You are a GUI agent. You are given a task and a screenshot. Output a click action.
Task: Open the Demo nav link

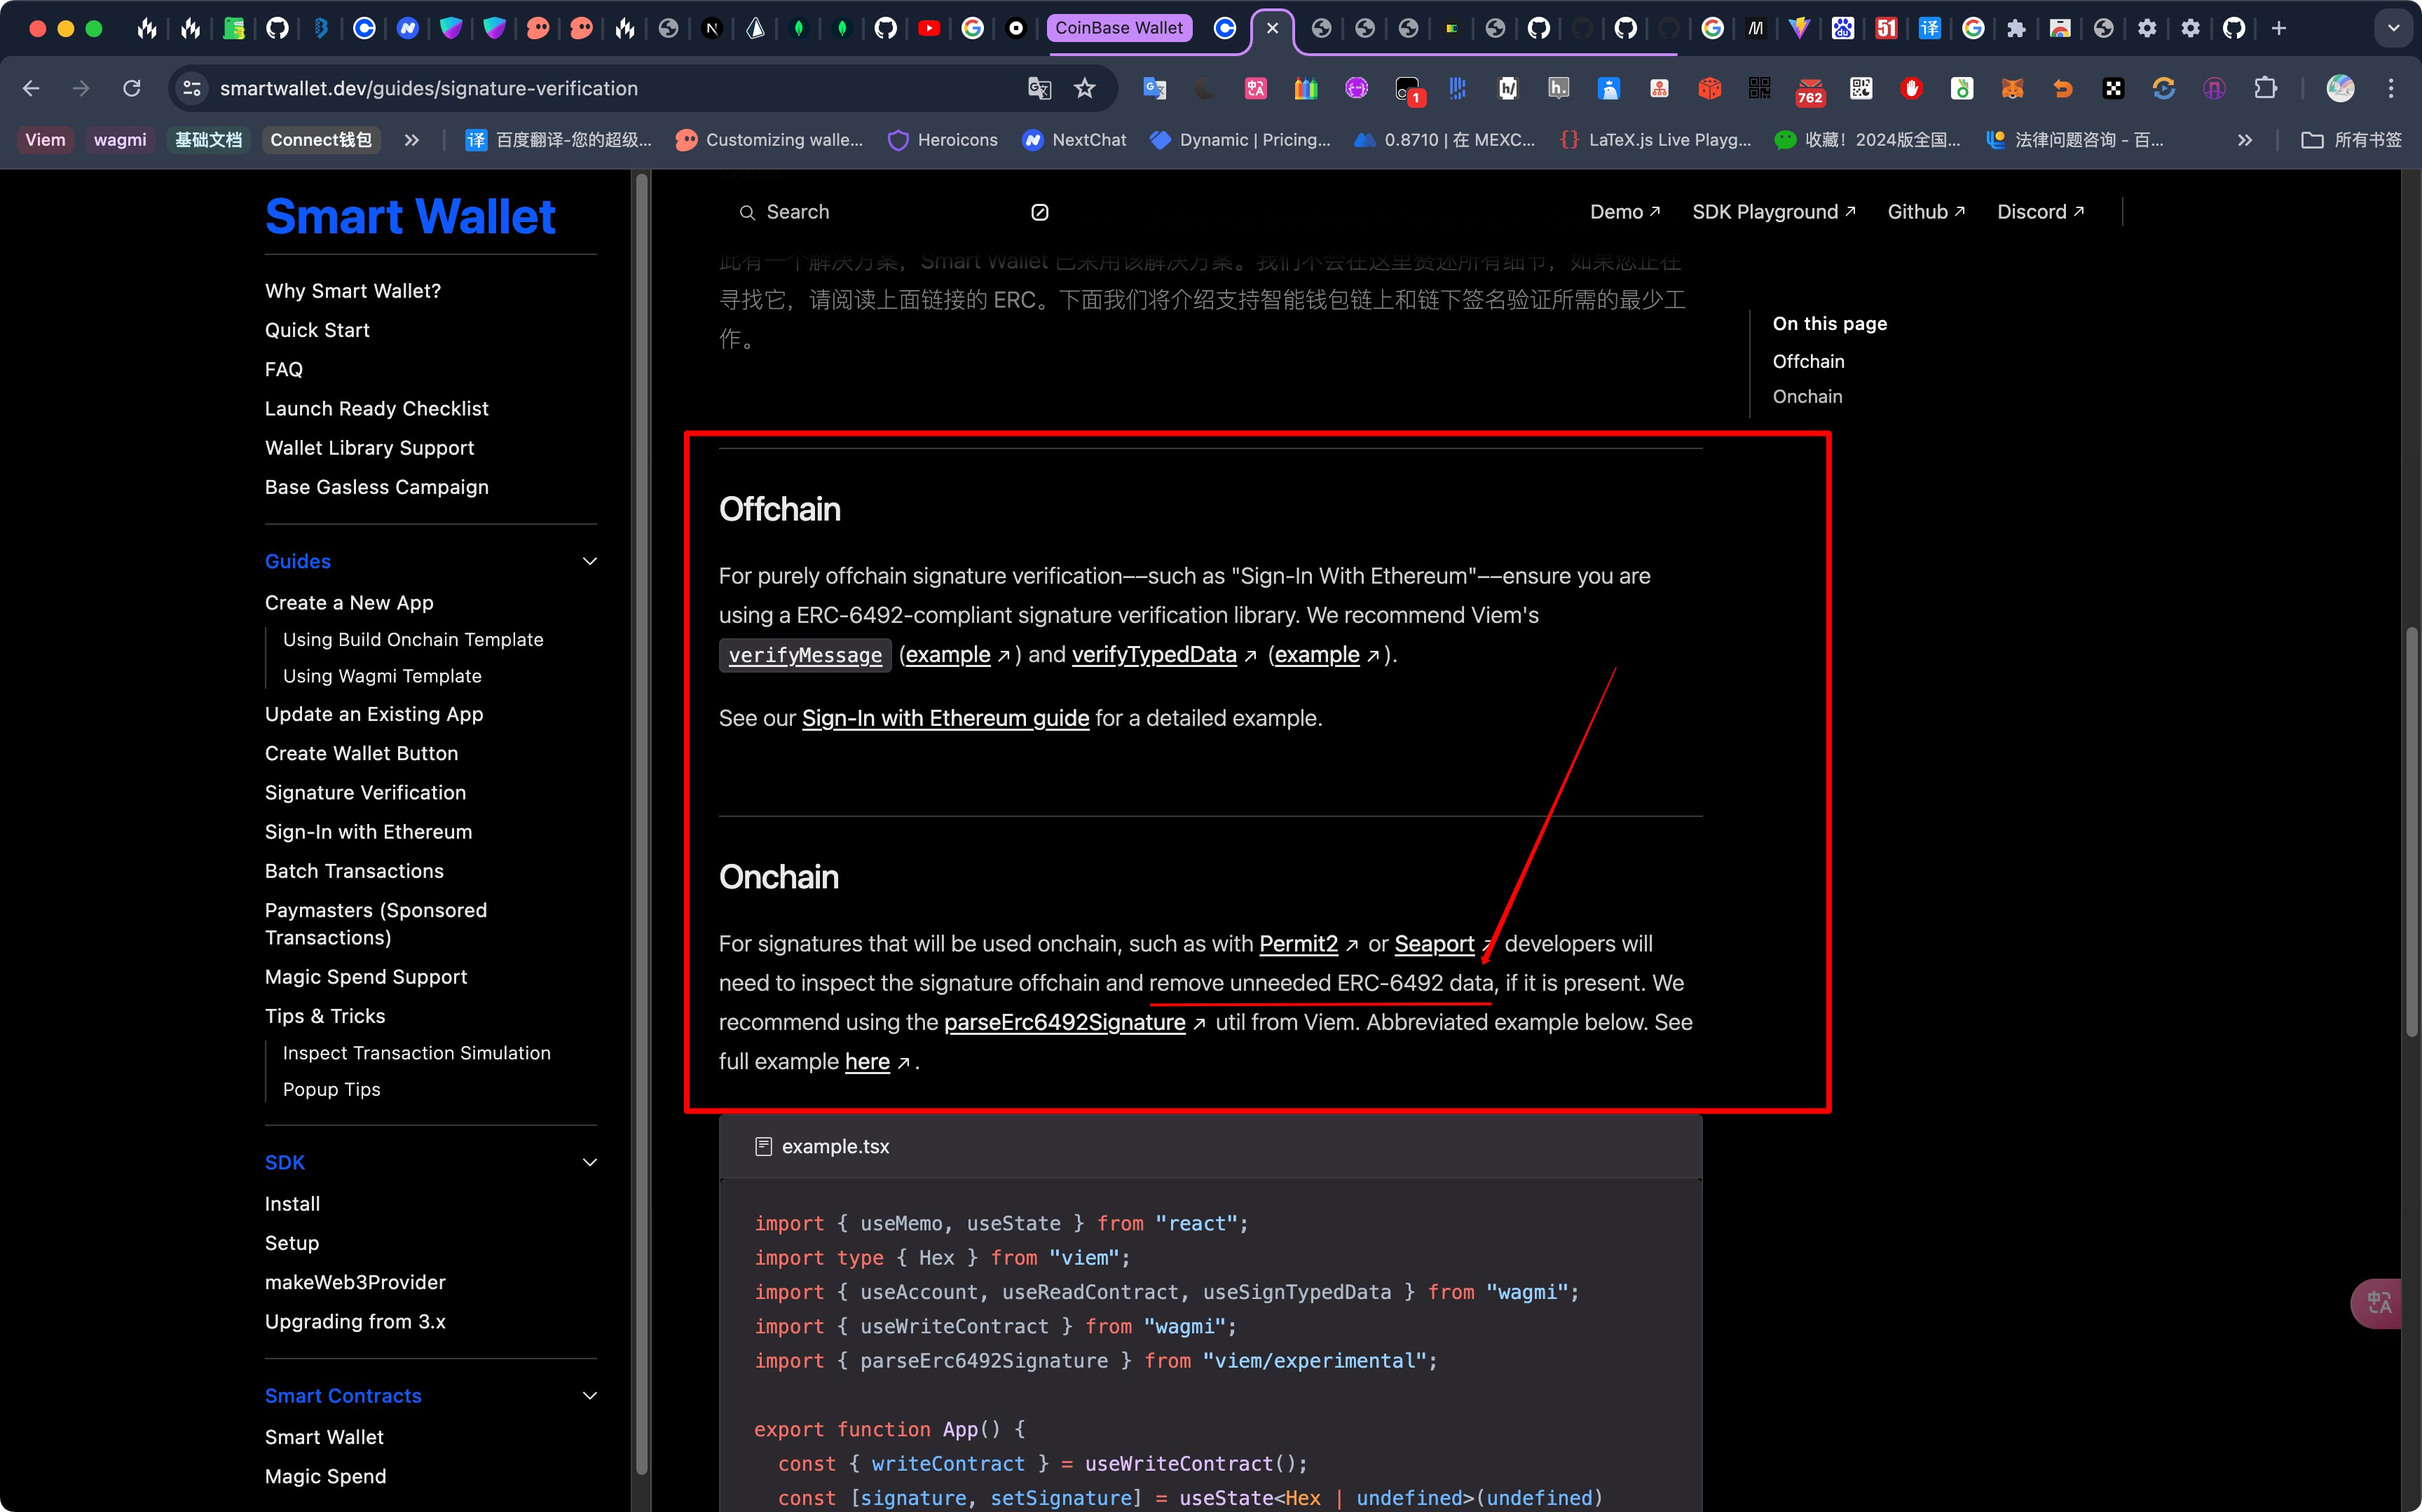[1624, 212]
